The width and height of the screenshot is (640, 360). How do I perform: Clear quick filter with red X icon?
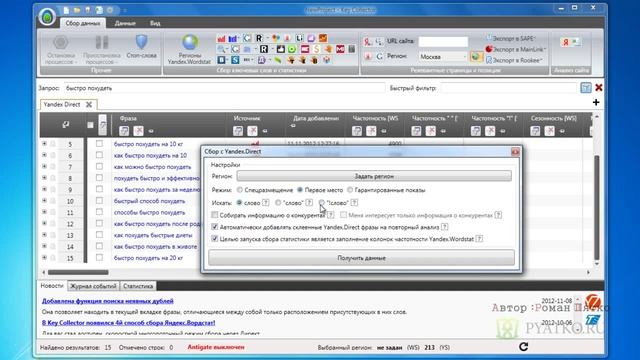click(x=599, y=87)
